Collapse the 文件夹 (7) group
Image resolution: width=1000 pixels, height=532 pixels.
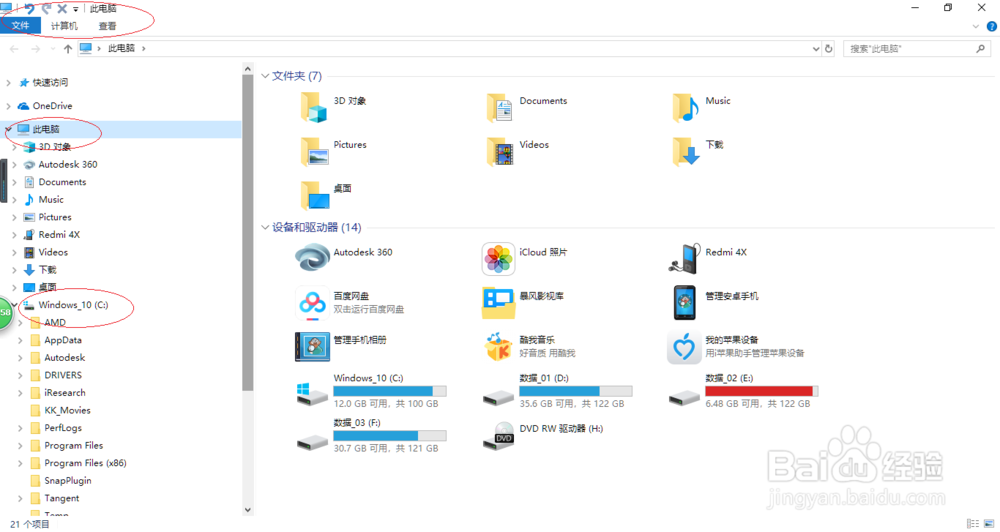(x=265, y=76)
